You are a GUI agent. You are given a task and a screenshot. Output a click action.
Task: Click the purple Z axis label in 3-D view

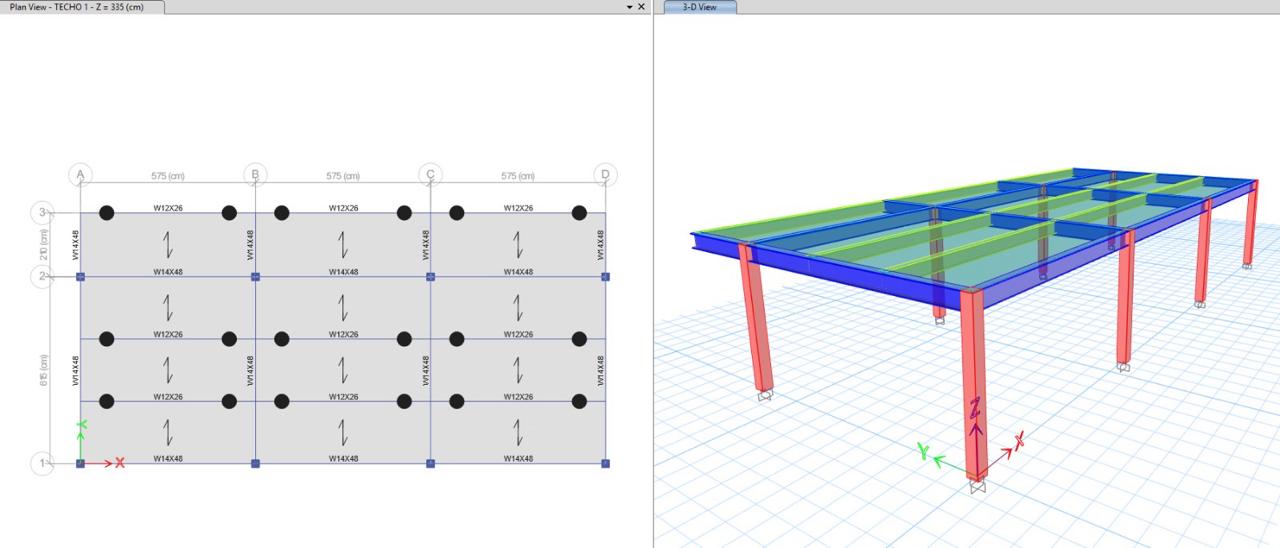(x=975, y=407)
